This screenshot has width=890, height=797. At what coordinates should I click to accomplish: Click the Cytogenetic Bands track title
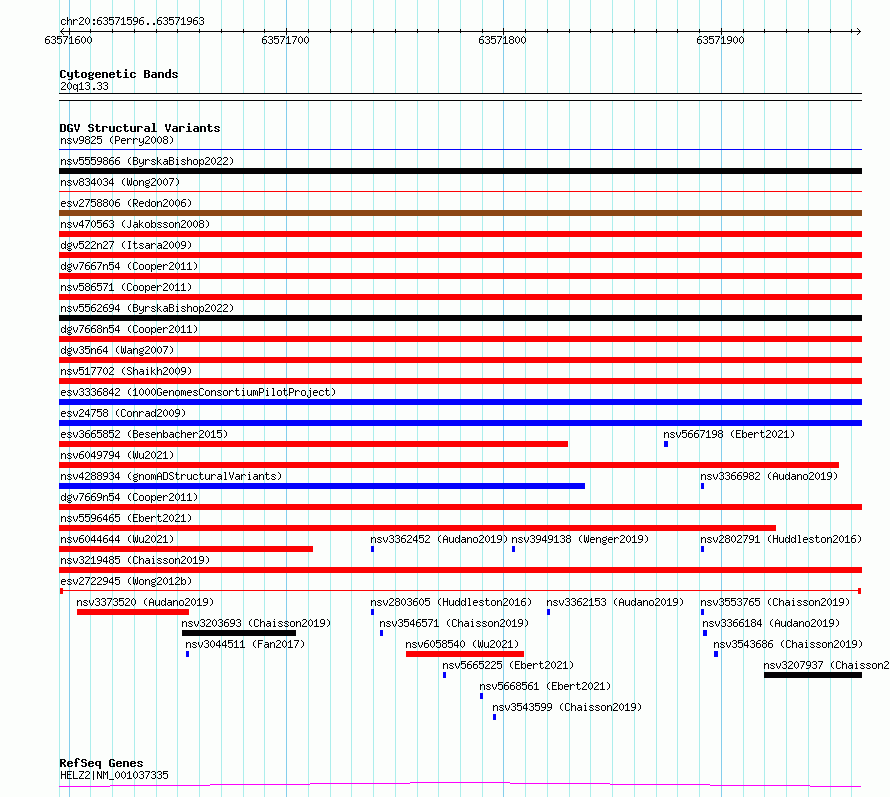[x=119, y=74]
